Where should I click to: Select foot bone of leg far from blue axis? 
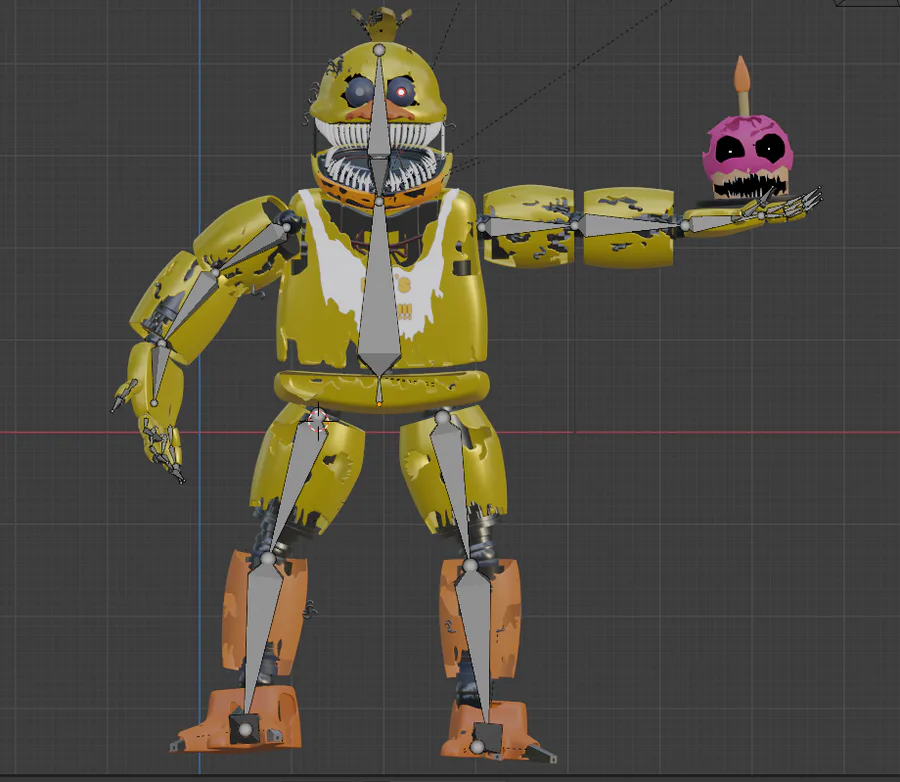[x=486, y=737]
